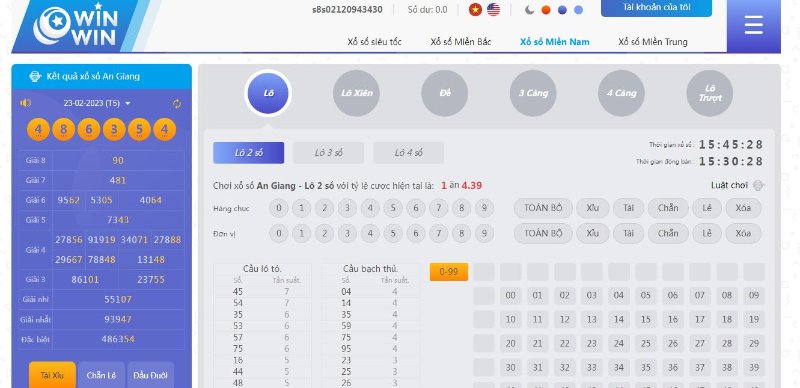This screenshot has height=388, width=800.
Task: Toggle digit 9 in Hàng chục row
Action: pos(484,208)
